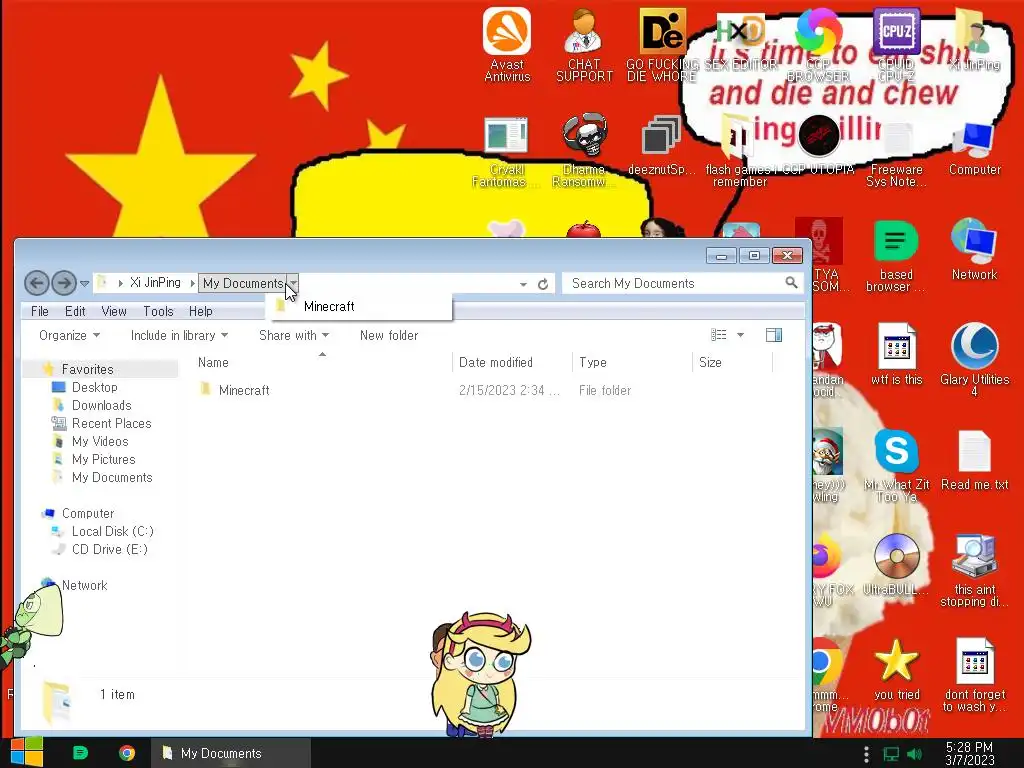
Task: Open 'this aint stopping di...' desktop icon
Action: click(974, 571)
